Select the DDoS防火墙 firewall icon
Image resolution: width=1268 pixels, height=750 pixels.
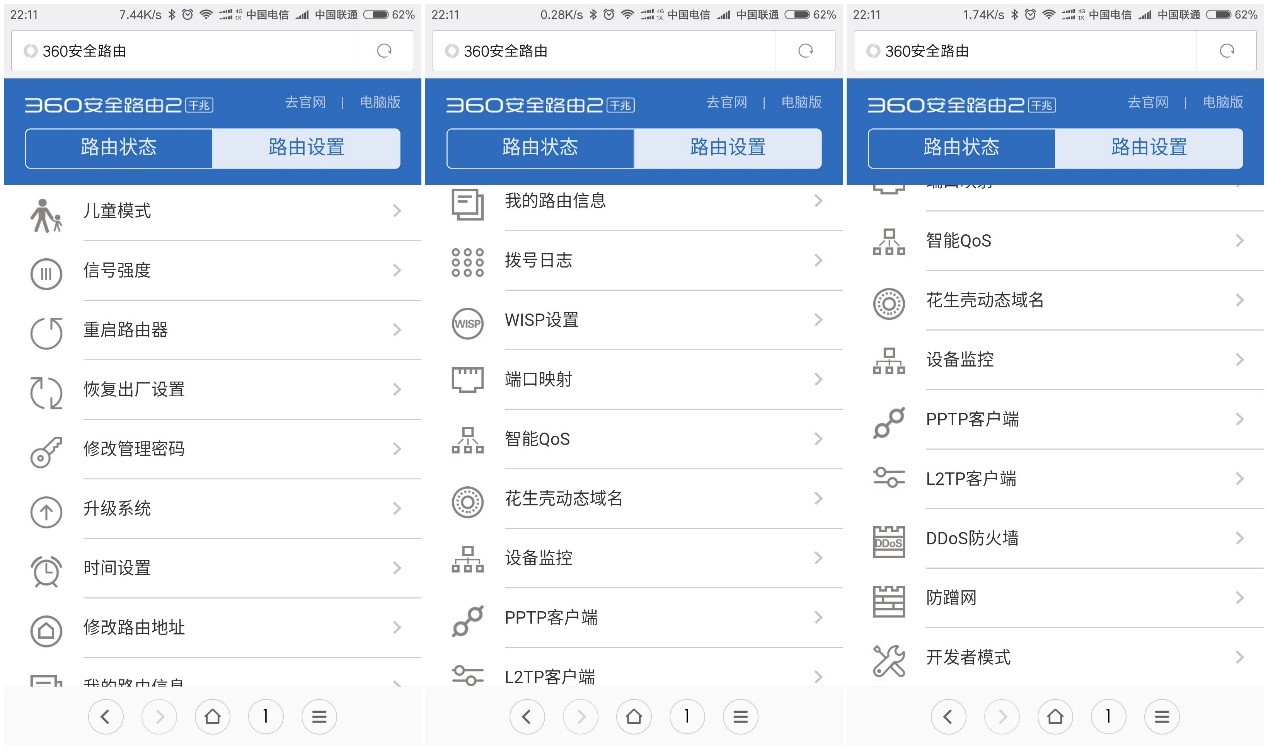click(888, 538)
